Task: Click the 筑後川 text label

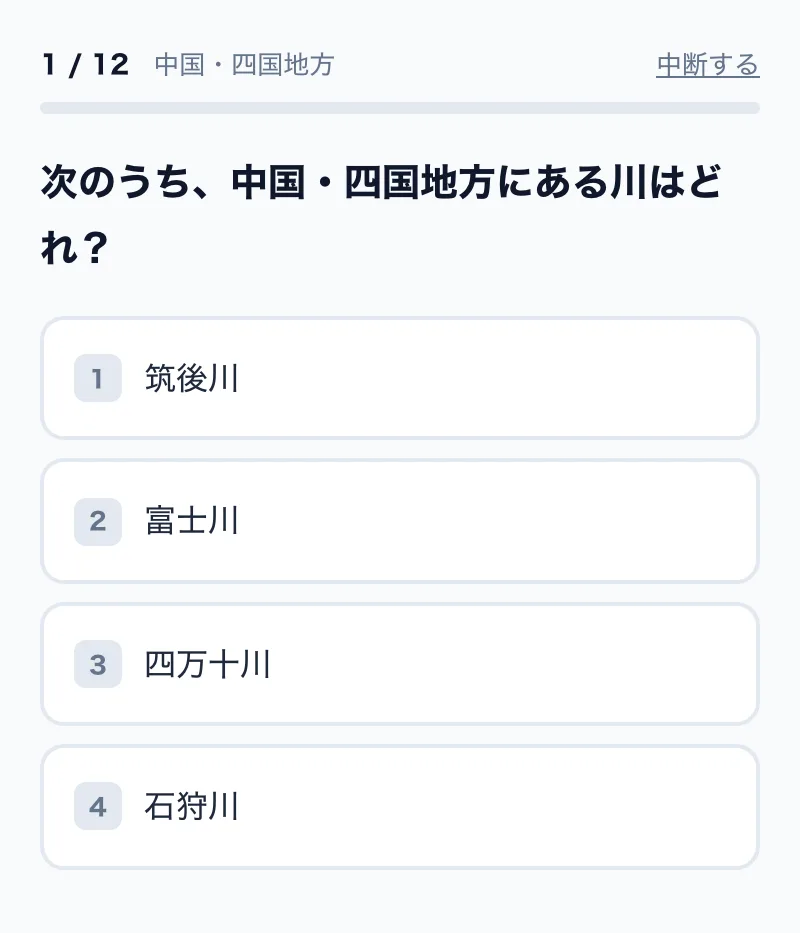Action: click(192, 378)
